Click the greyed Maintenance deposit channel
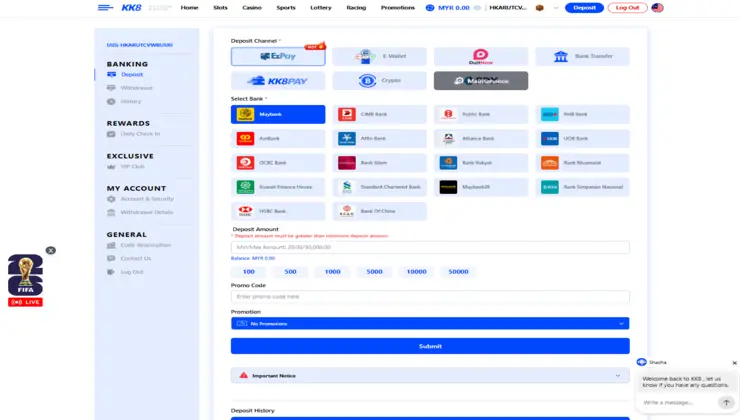740x420 pixels. (x=481, y=81)
